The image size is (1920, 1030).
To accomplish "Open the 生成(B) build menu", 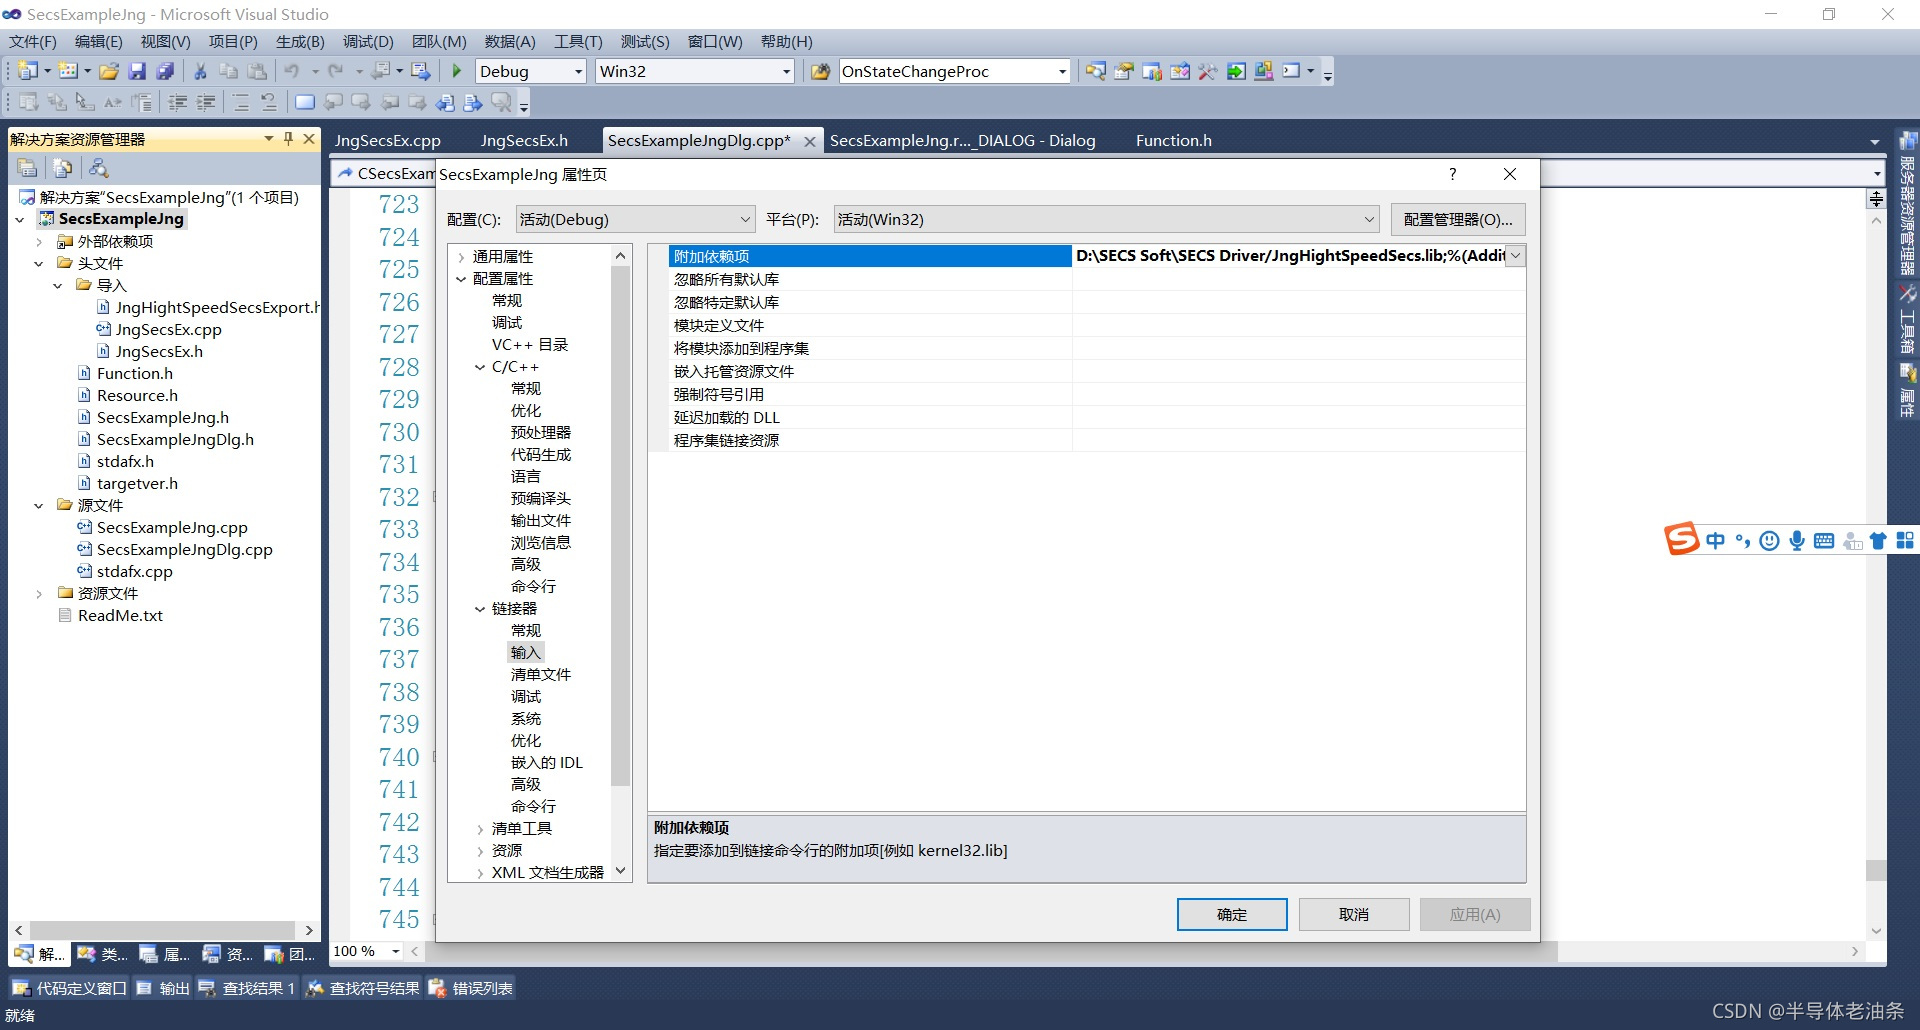I will 300,41.
